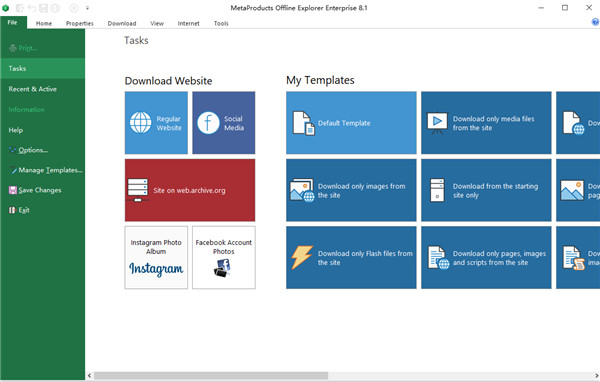Image resolution: width=600 pixels, height=382 pixels.
Task: Open Help in the File sidebar
Action: 42,130
